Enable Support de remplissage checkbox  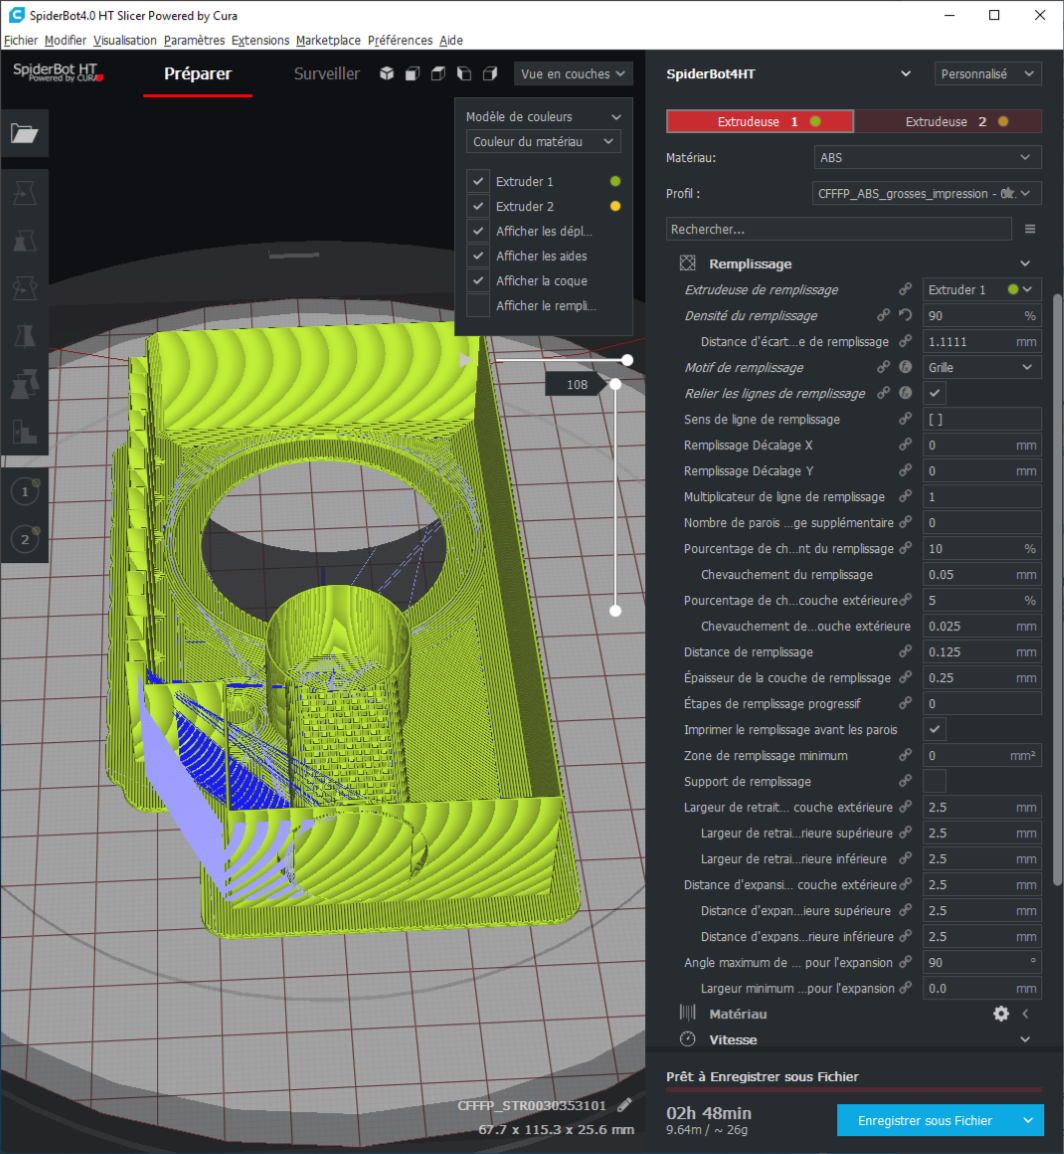coord(934,781)
